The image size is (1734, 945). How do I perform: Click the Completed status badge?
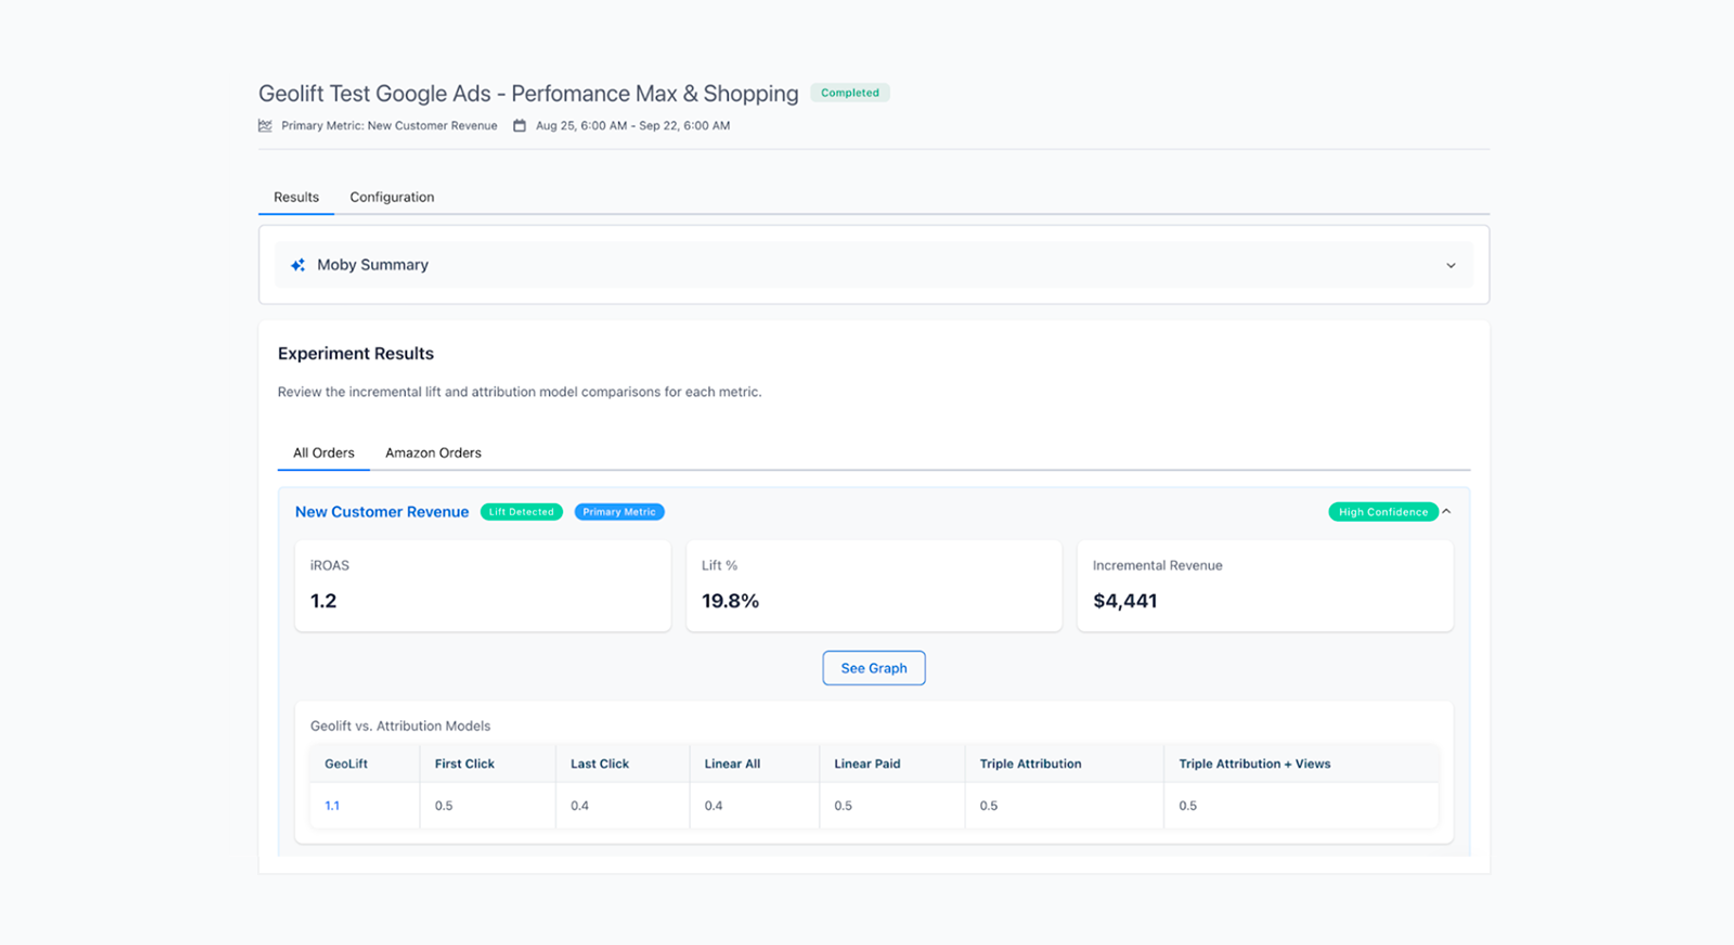(850, 93)
